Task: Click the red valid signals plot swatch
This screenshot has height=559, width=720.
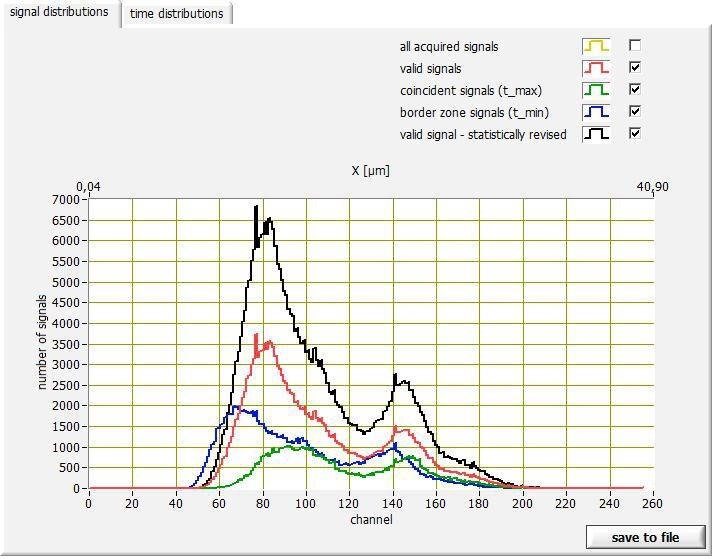Action: point(596,68)
